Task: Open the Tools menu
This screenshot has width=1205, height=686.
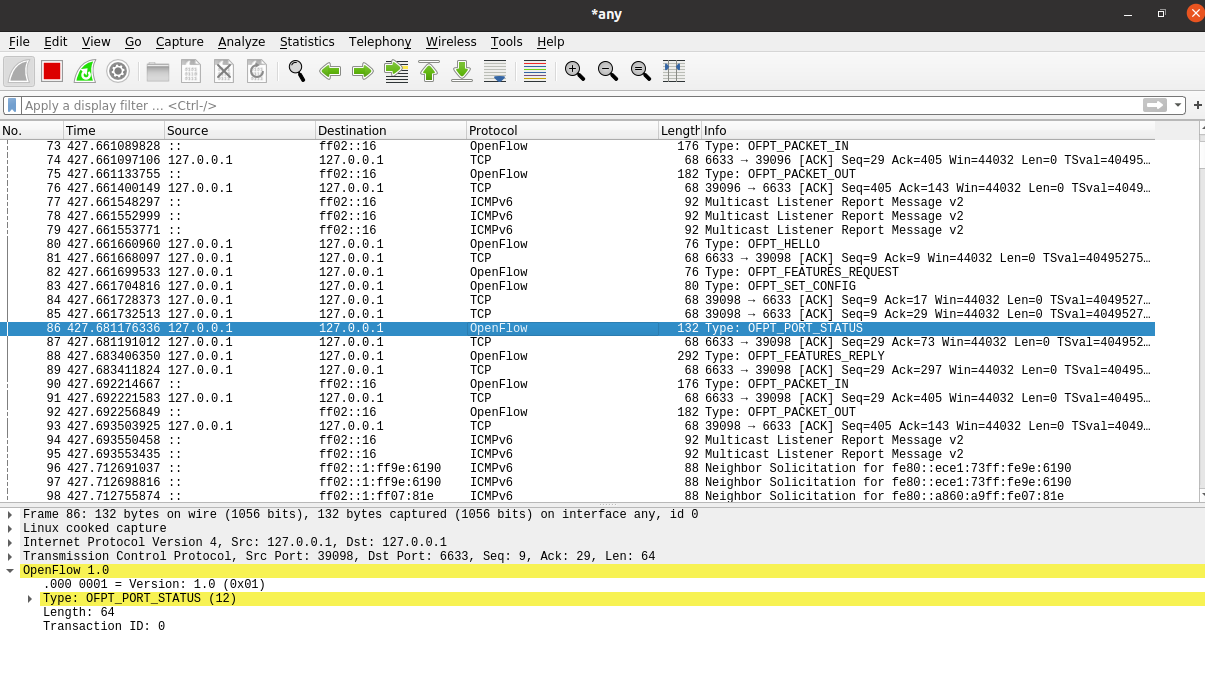Action: [x=507, y=42]
